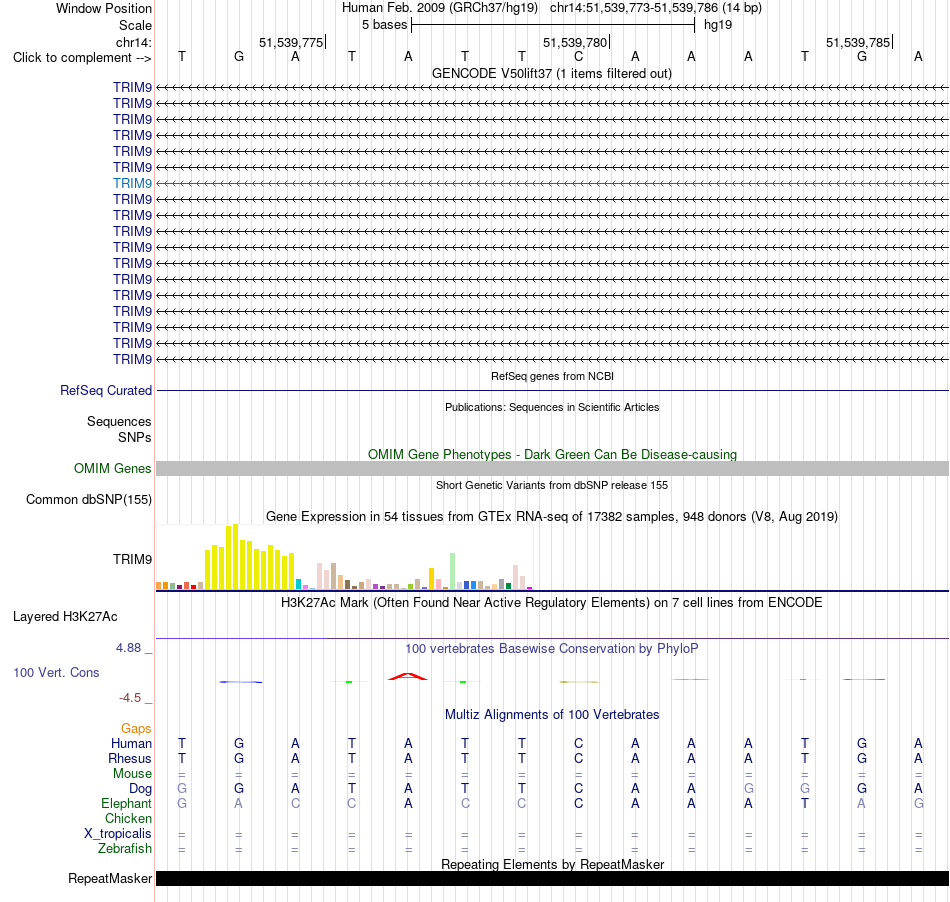This screenshot has height=902, width=950.
Task: Click the 4.88 PhyloP upper range value
Action: click(128, 648)
